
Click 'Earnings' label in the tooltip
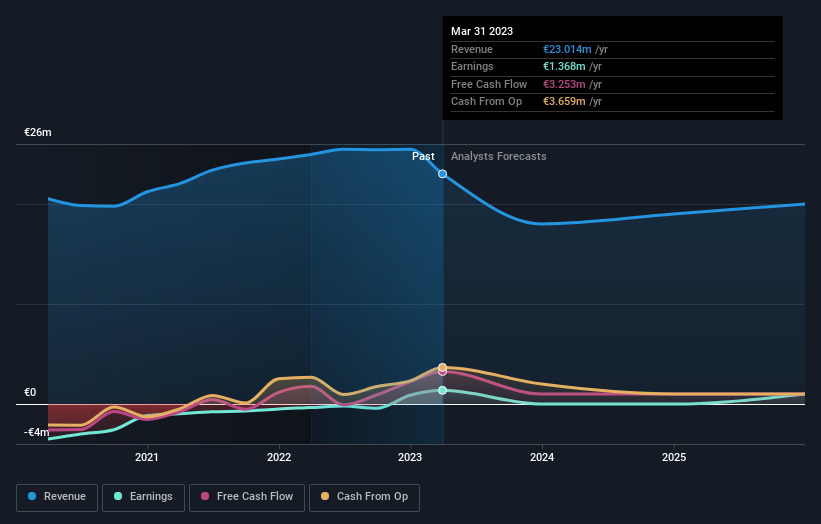pyautogui.click(x=472, y=66)
